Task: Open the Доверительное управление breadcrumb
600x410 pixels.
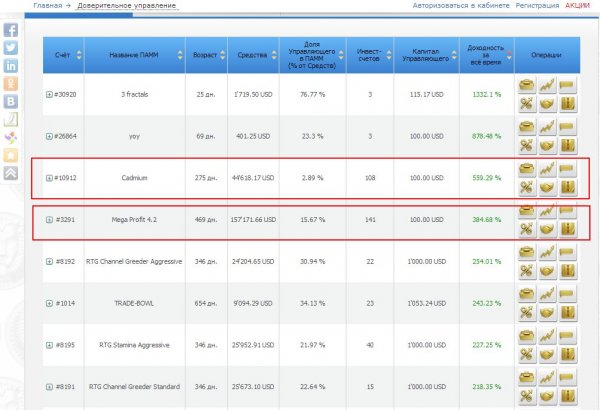Action: 127,6
